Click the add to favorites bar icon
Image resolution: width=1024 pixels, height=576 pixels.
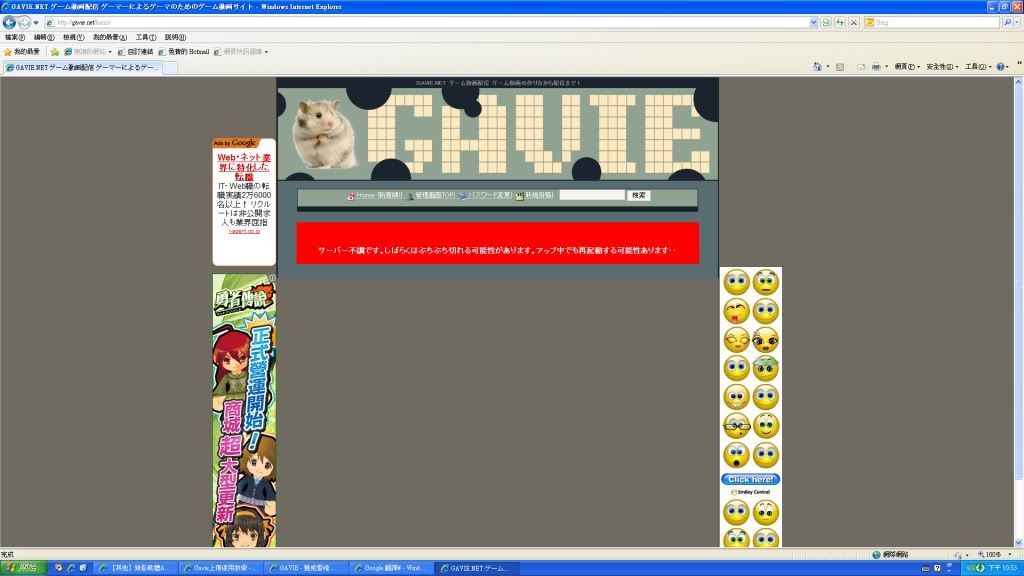point(55,52)
